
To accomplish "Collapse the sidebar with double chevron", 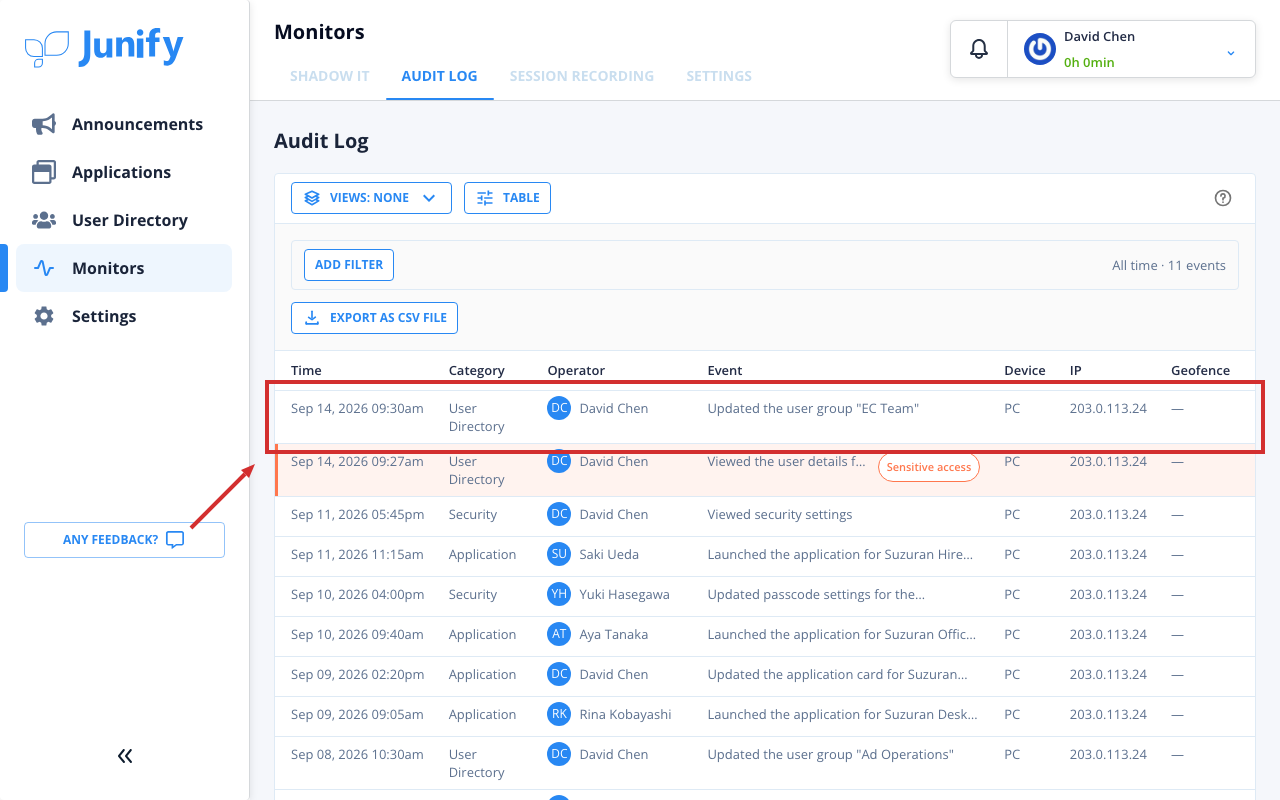I will [125, 756].
